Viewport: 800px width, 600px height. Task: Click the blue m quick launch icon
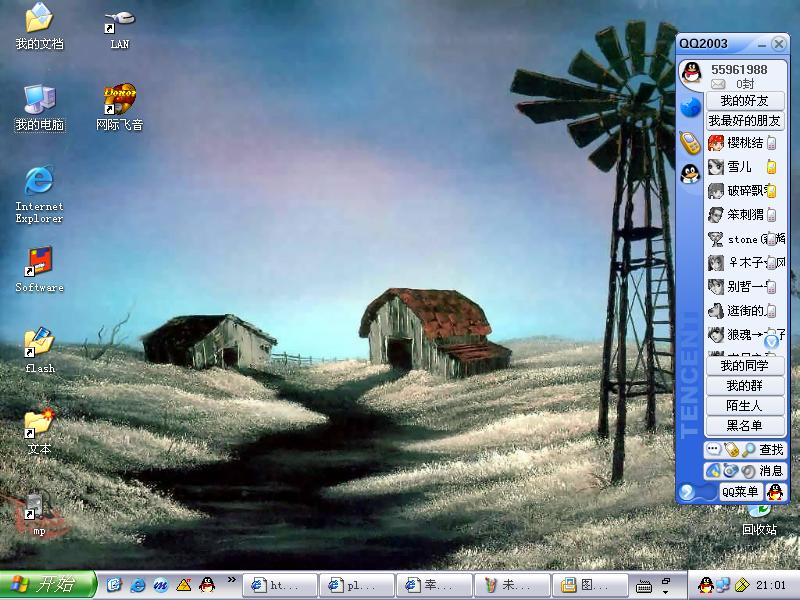(x=161, y=585)
